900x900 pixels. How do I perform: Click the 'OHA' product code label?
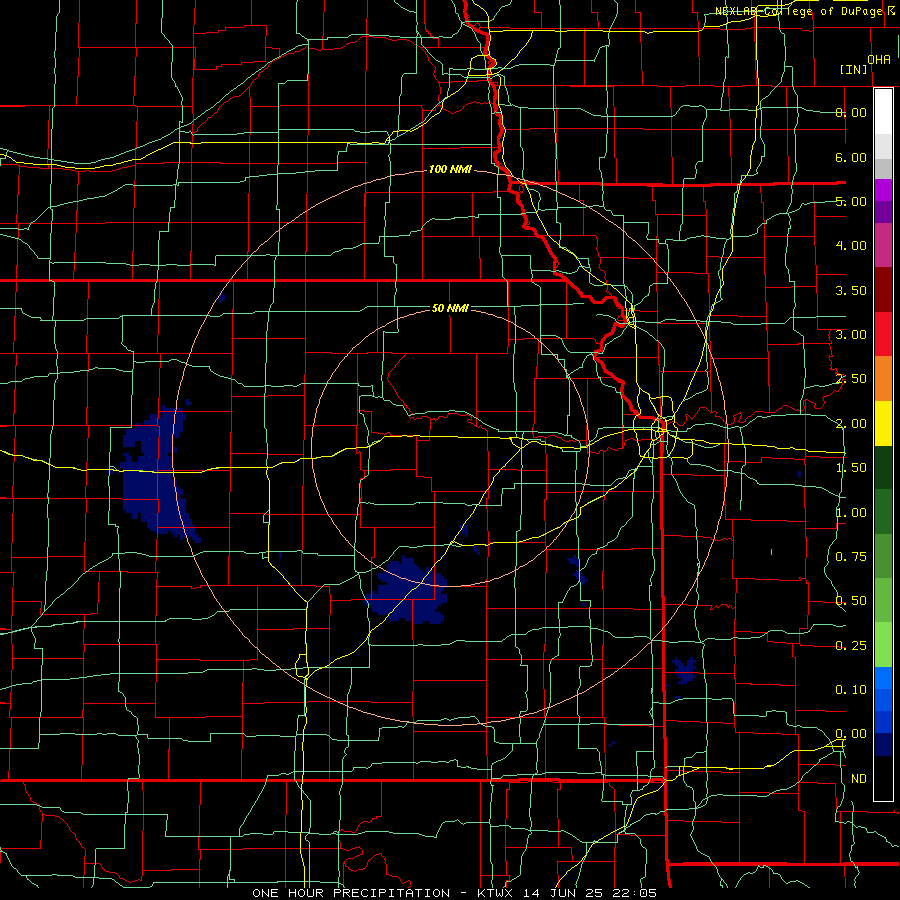[879, 60]
